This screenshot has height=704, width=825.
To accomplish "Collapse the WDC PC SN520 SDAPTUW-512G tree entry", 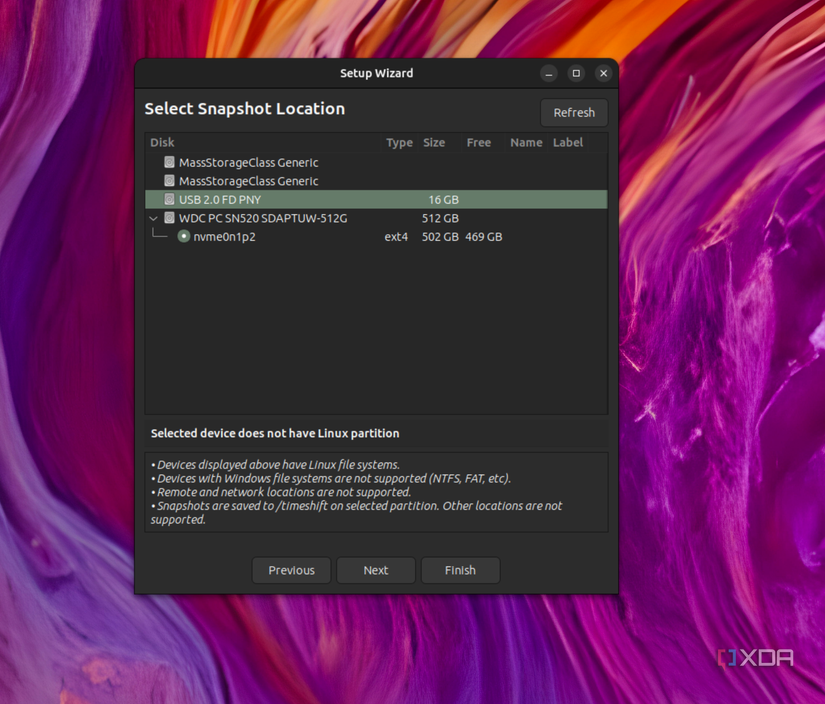I will 153,218.
